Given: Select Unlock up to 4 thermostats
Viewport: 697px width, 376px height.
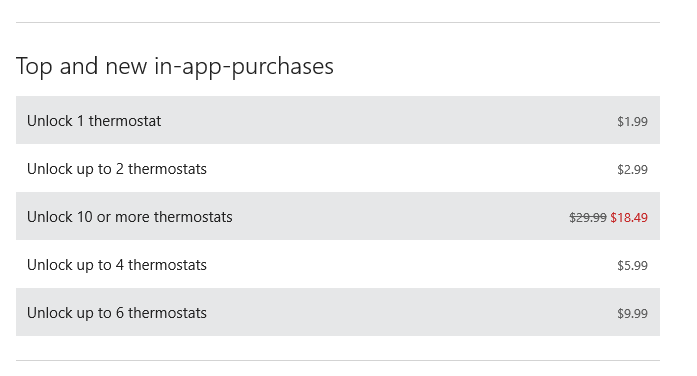Looking at the screenshot, I should 338,264.
